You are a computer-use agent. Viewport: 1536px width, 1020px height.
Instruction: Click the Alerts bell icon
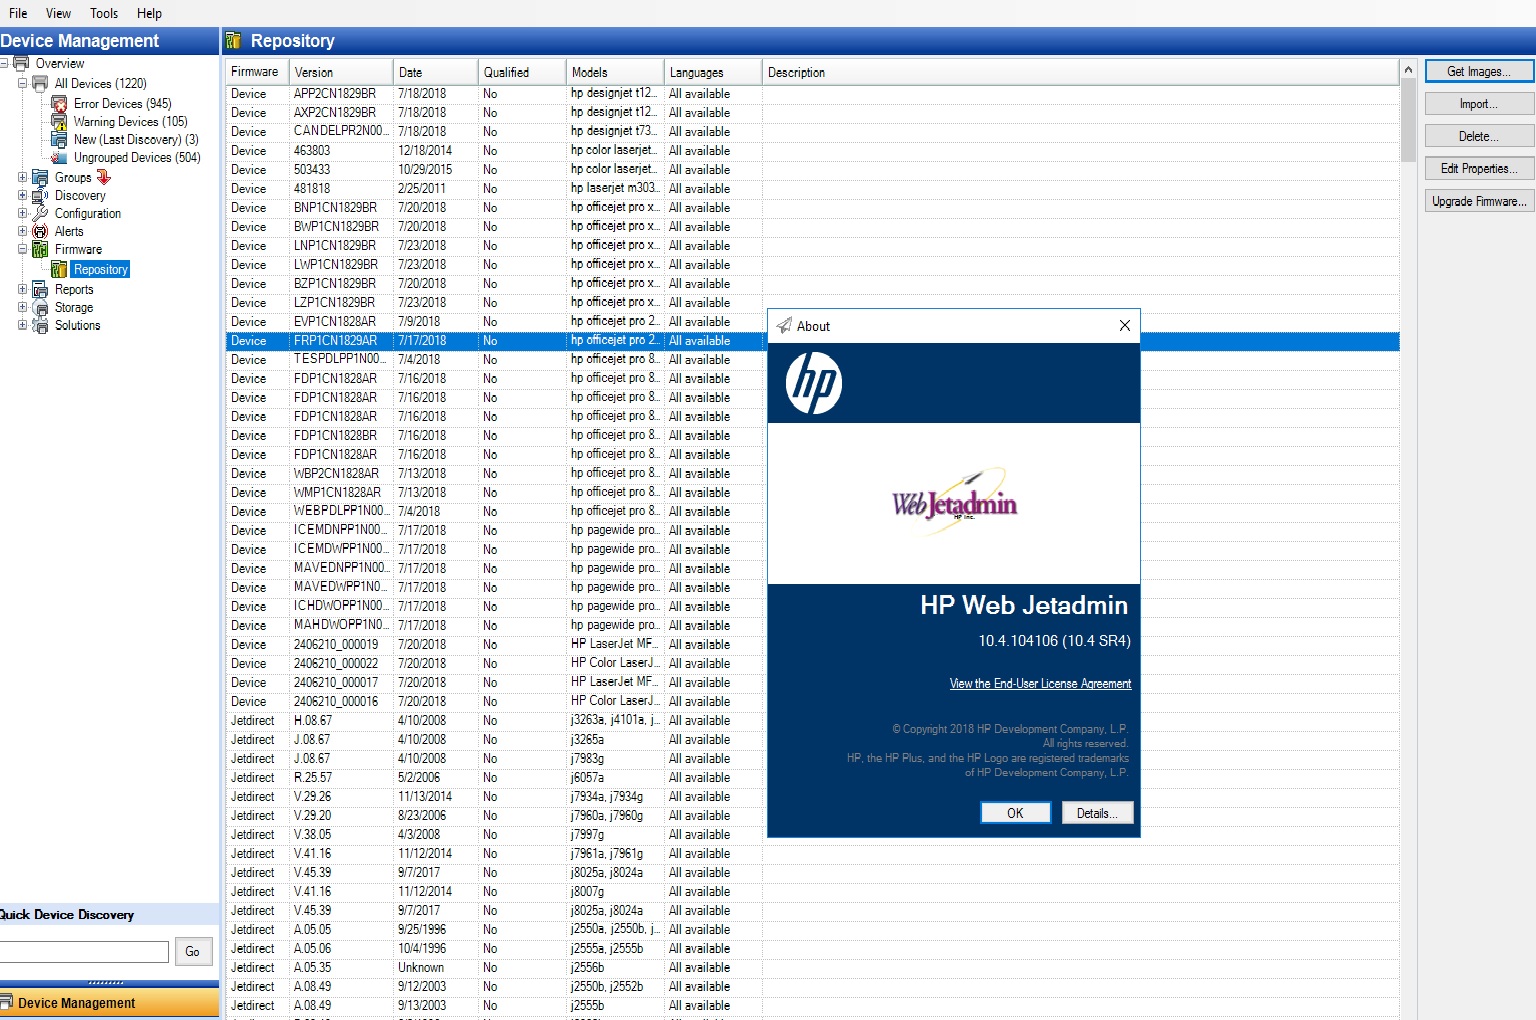40,231
